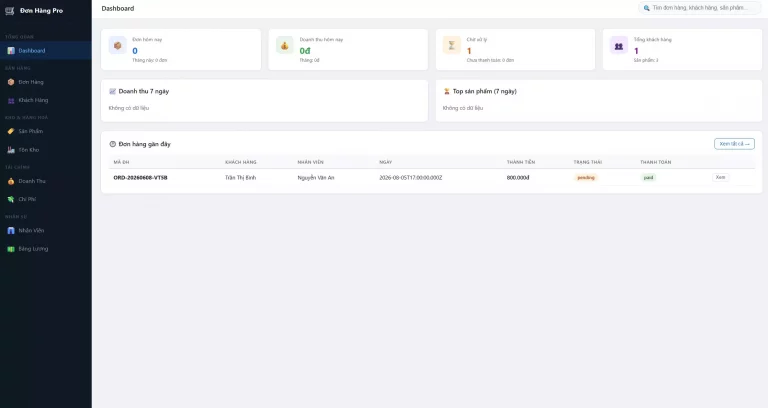
Task: Click the KHÁCH HÀNG column header
Action: 240,162
